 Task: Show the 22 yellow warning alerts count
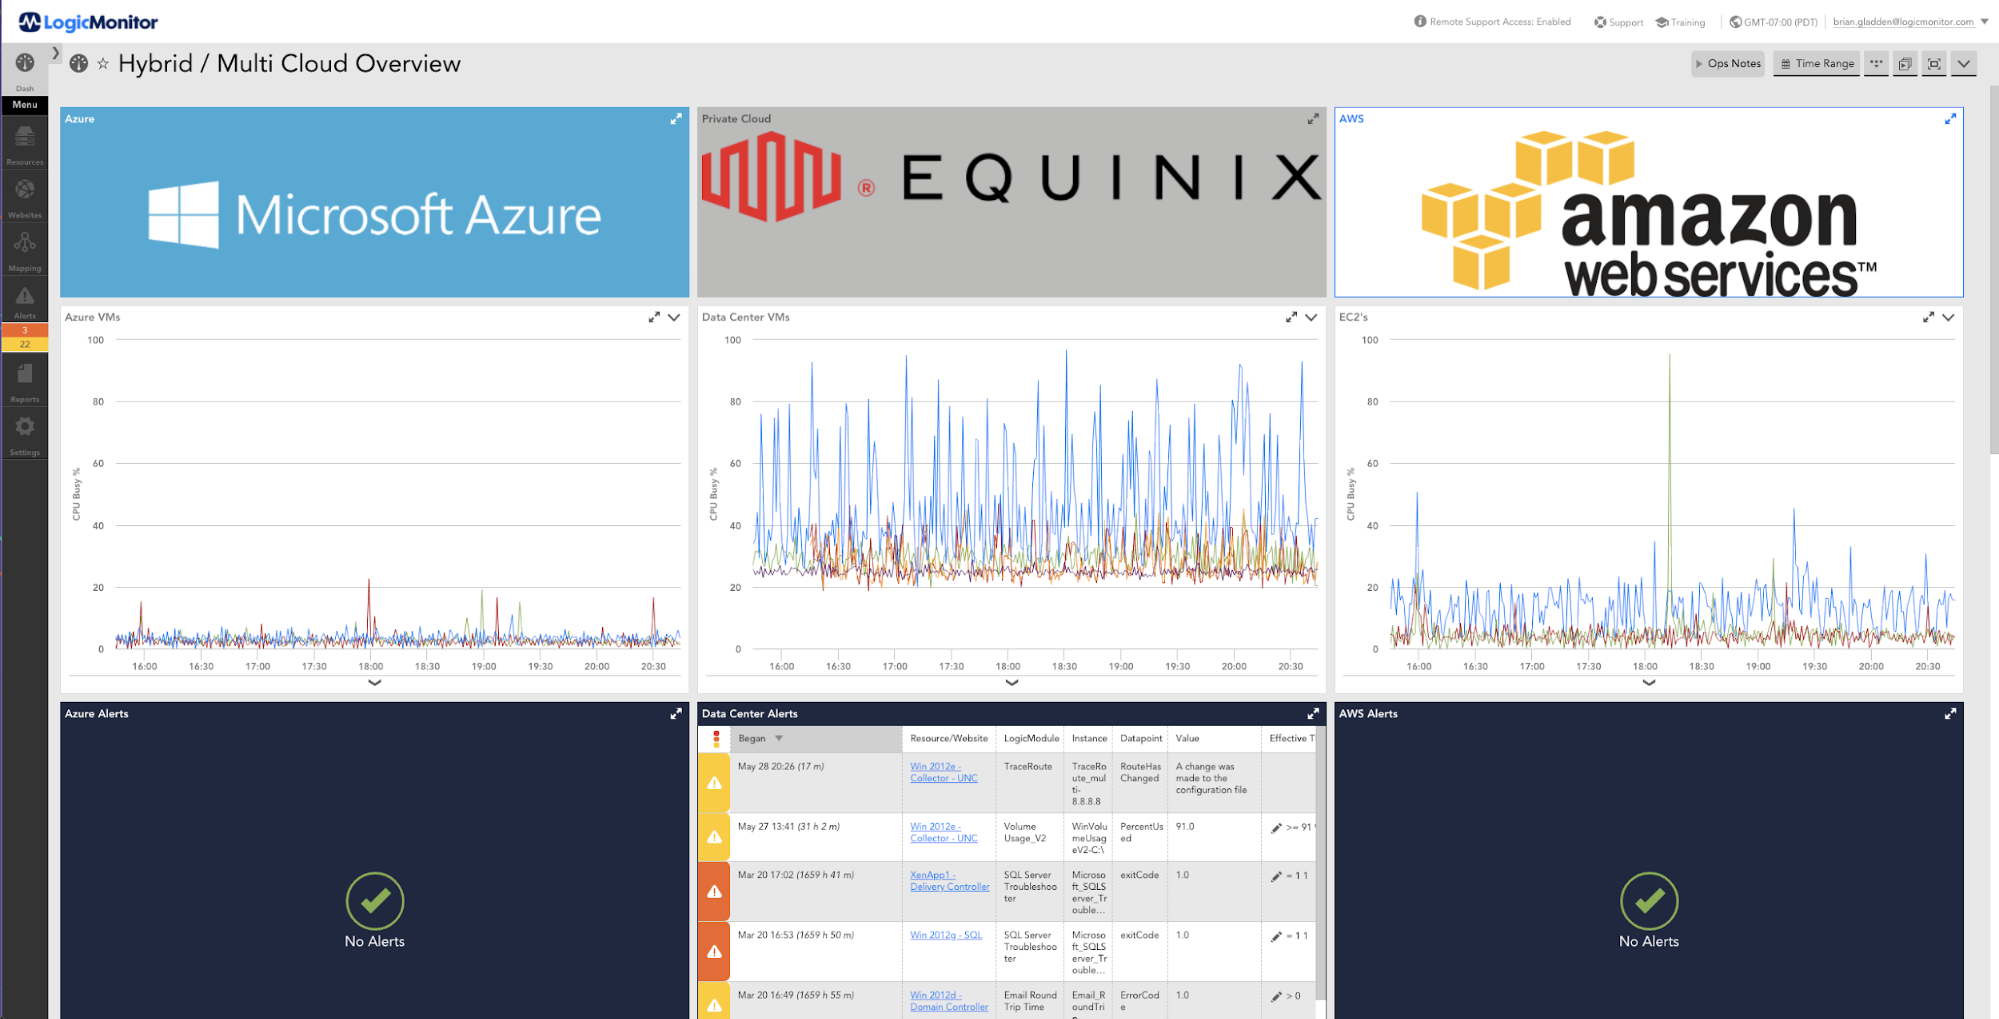25,344
